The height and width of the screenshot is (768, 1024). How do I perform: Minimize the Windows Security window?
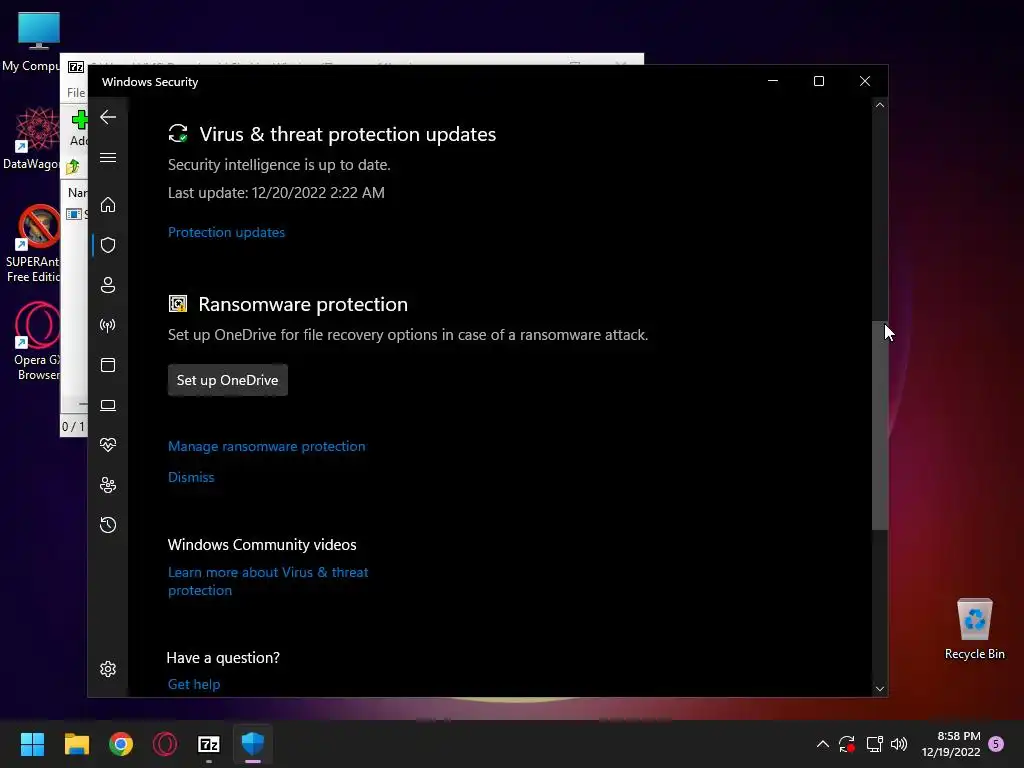773,81
